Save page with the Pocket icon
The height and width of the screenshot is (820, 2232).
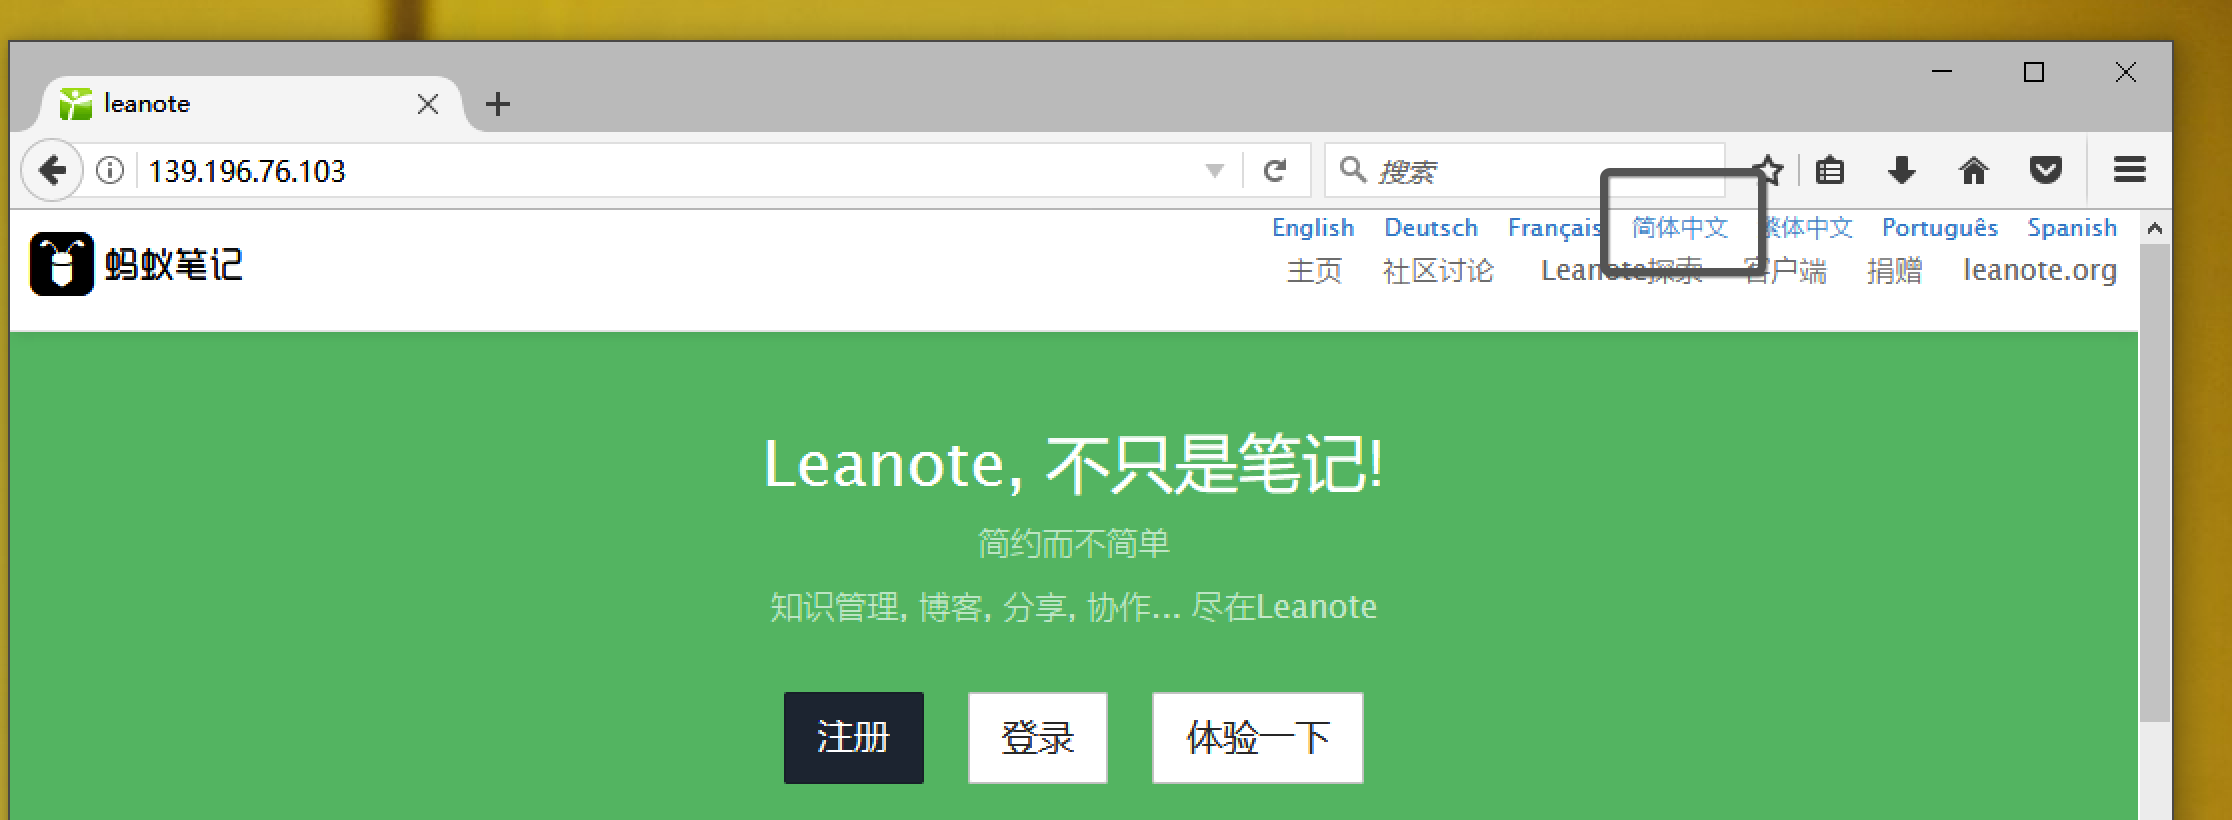[x=2045, y=171]
